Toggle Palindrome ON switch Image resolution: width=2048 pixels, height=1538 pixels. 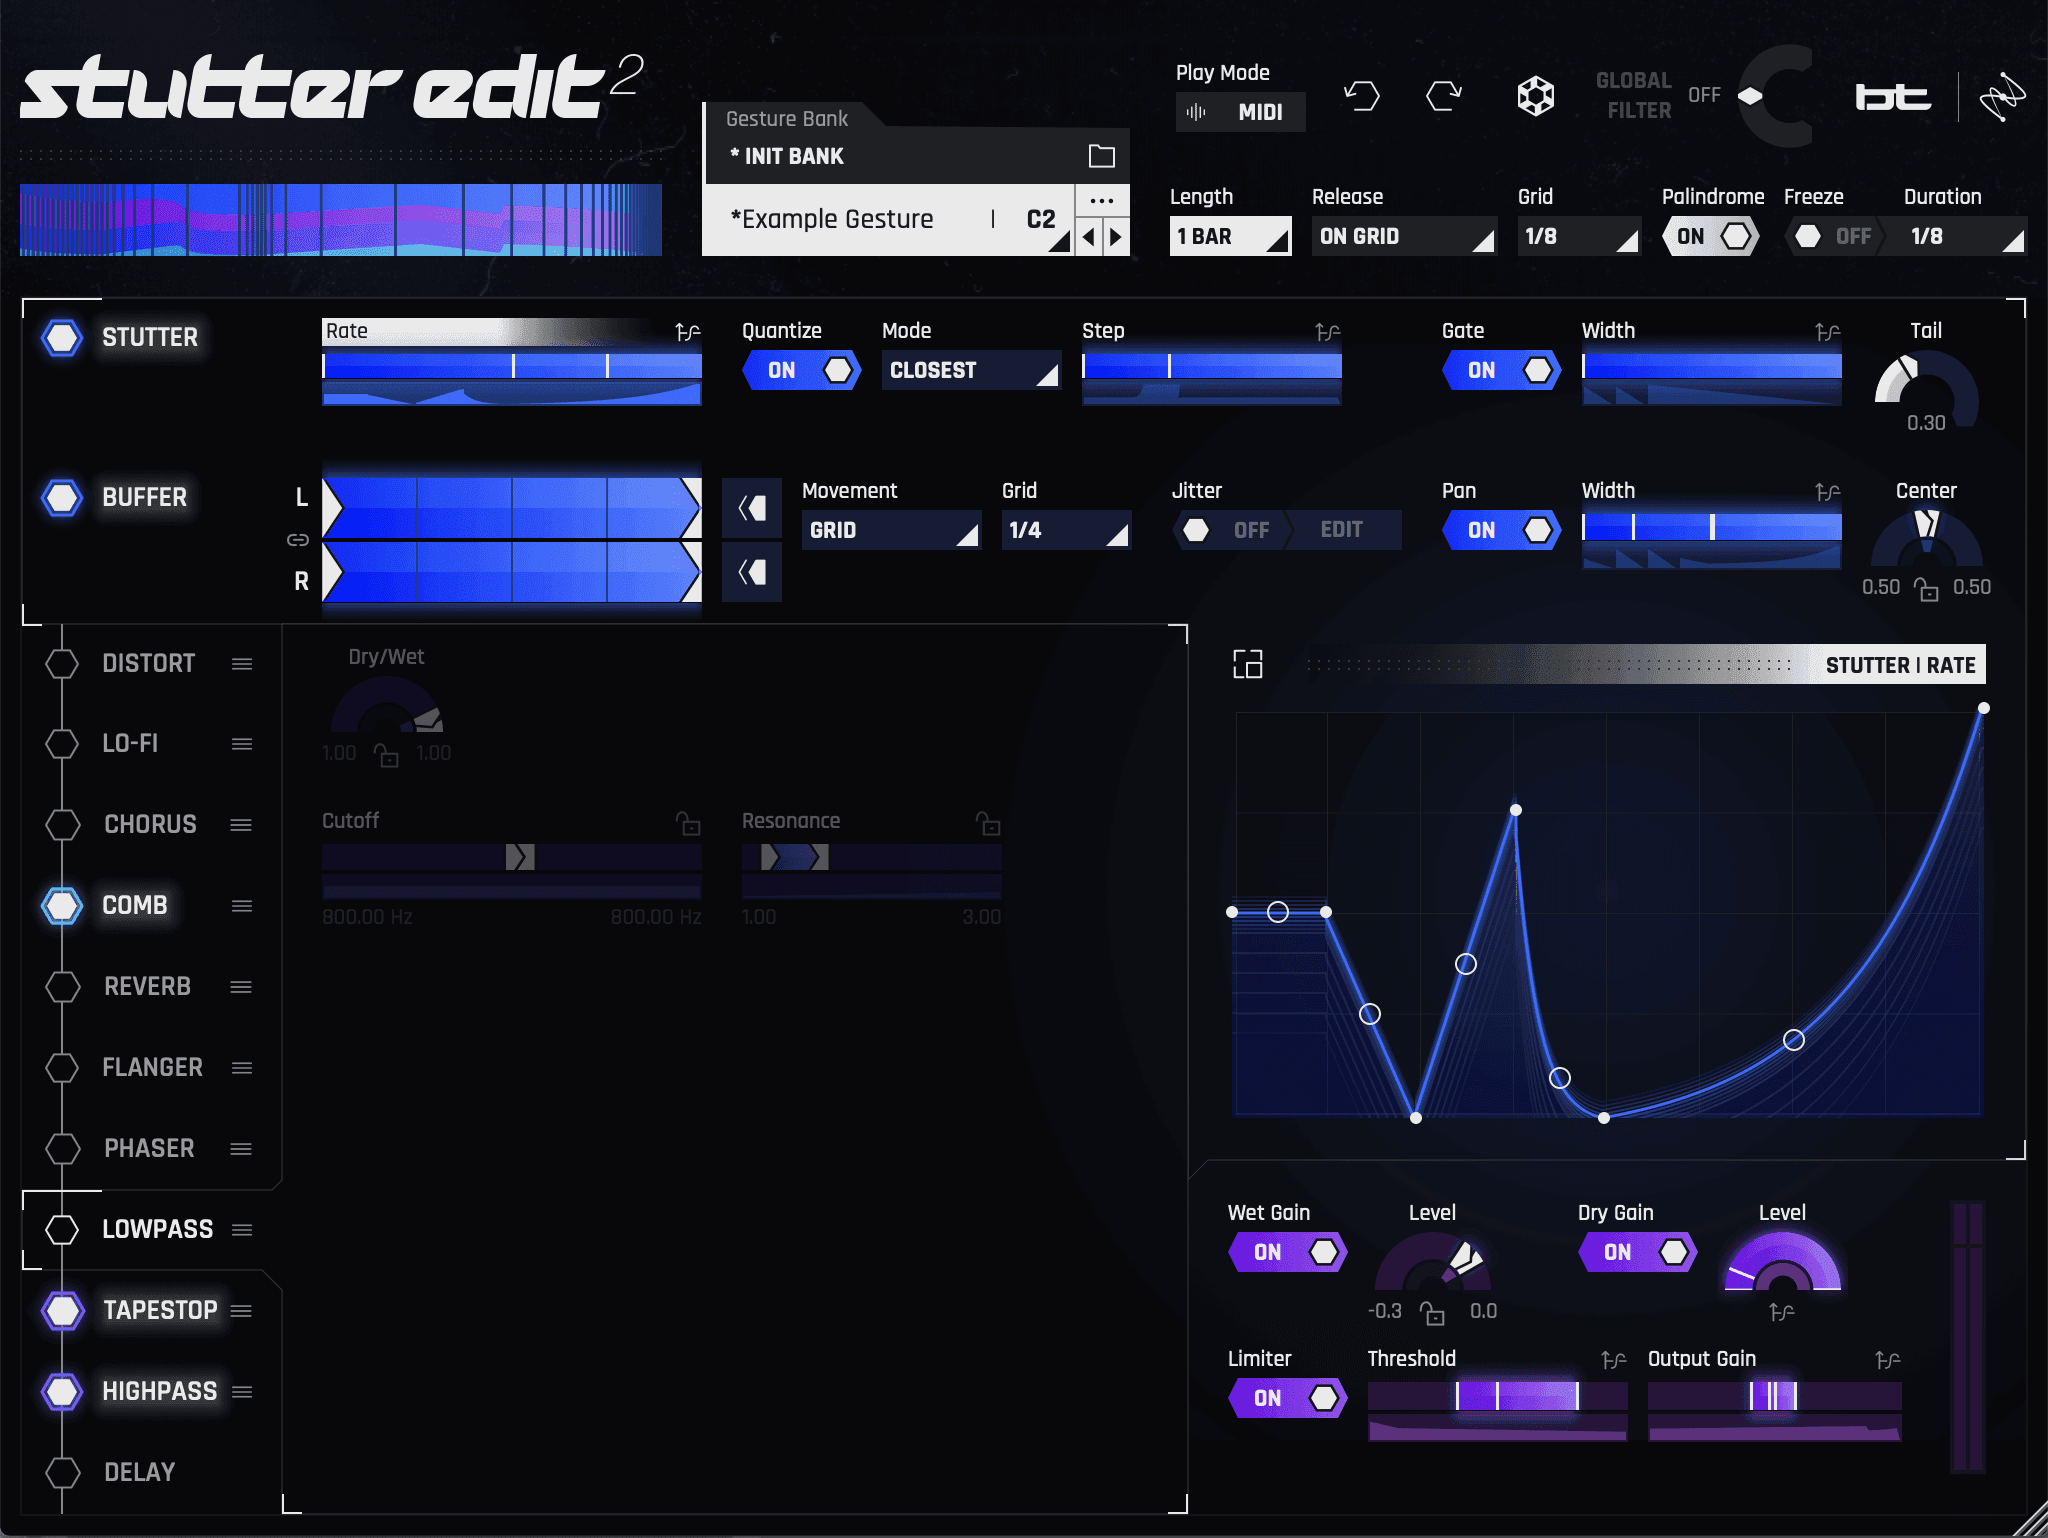click(1711, 237)
